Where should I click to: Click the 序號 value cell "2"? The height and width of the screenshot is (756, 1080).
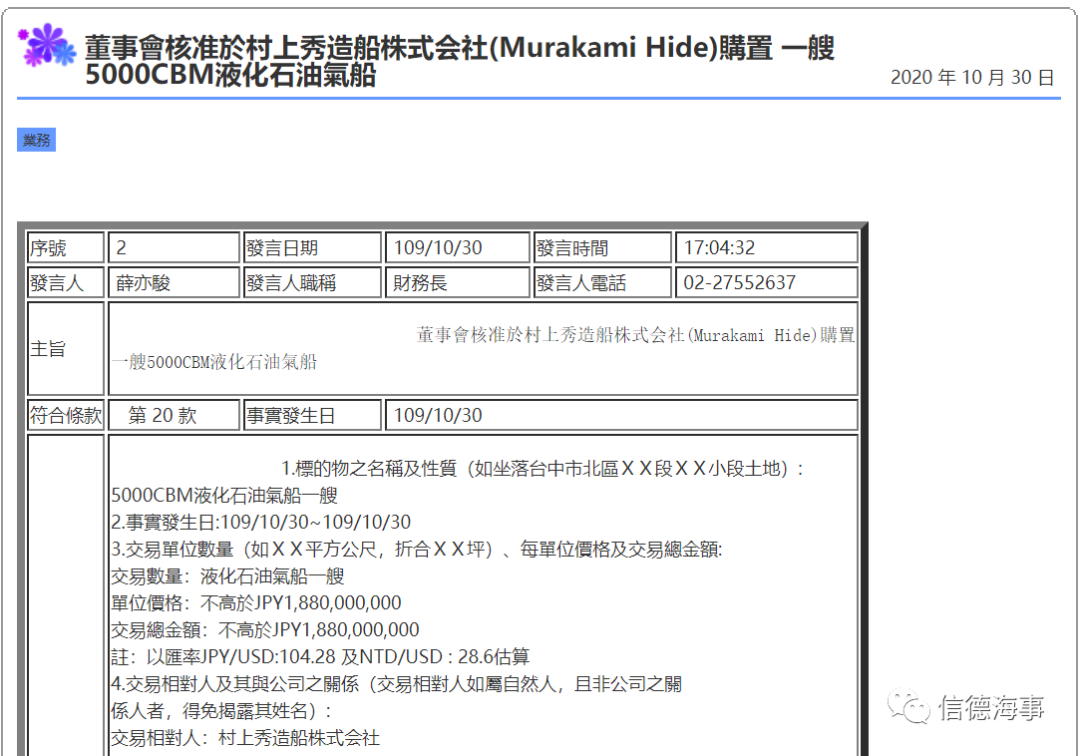174,247
